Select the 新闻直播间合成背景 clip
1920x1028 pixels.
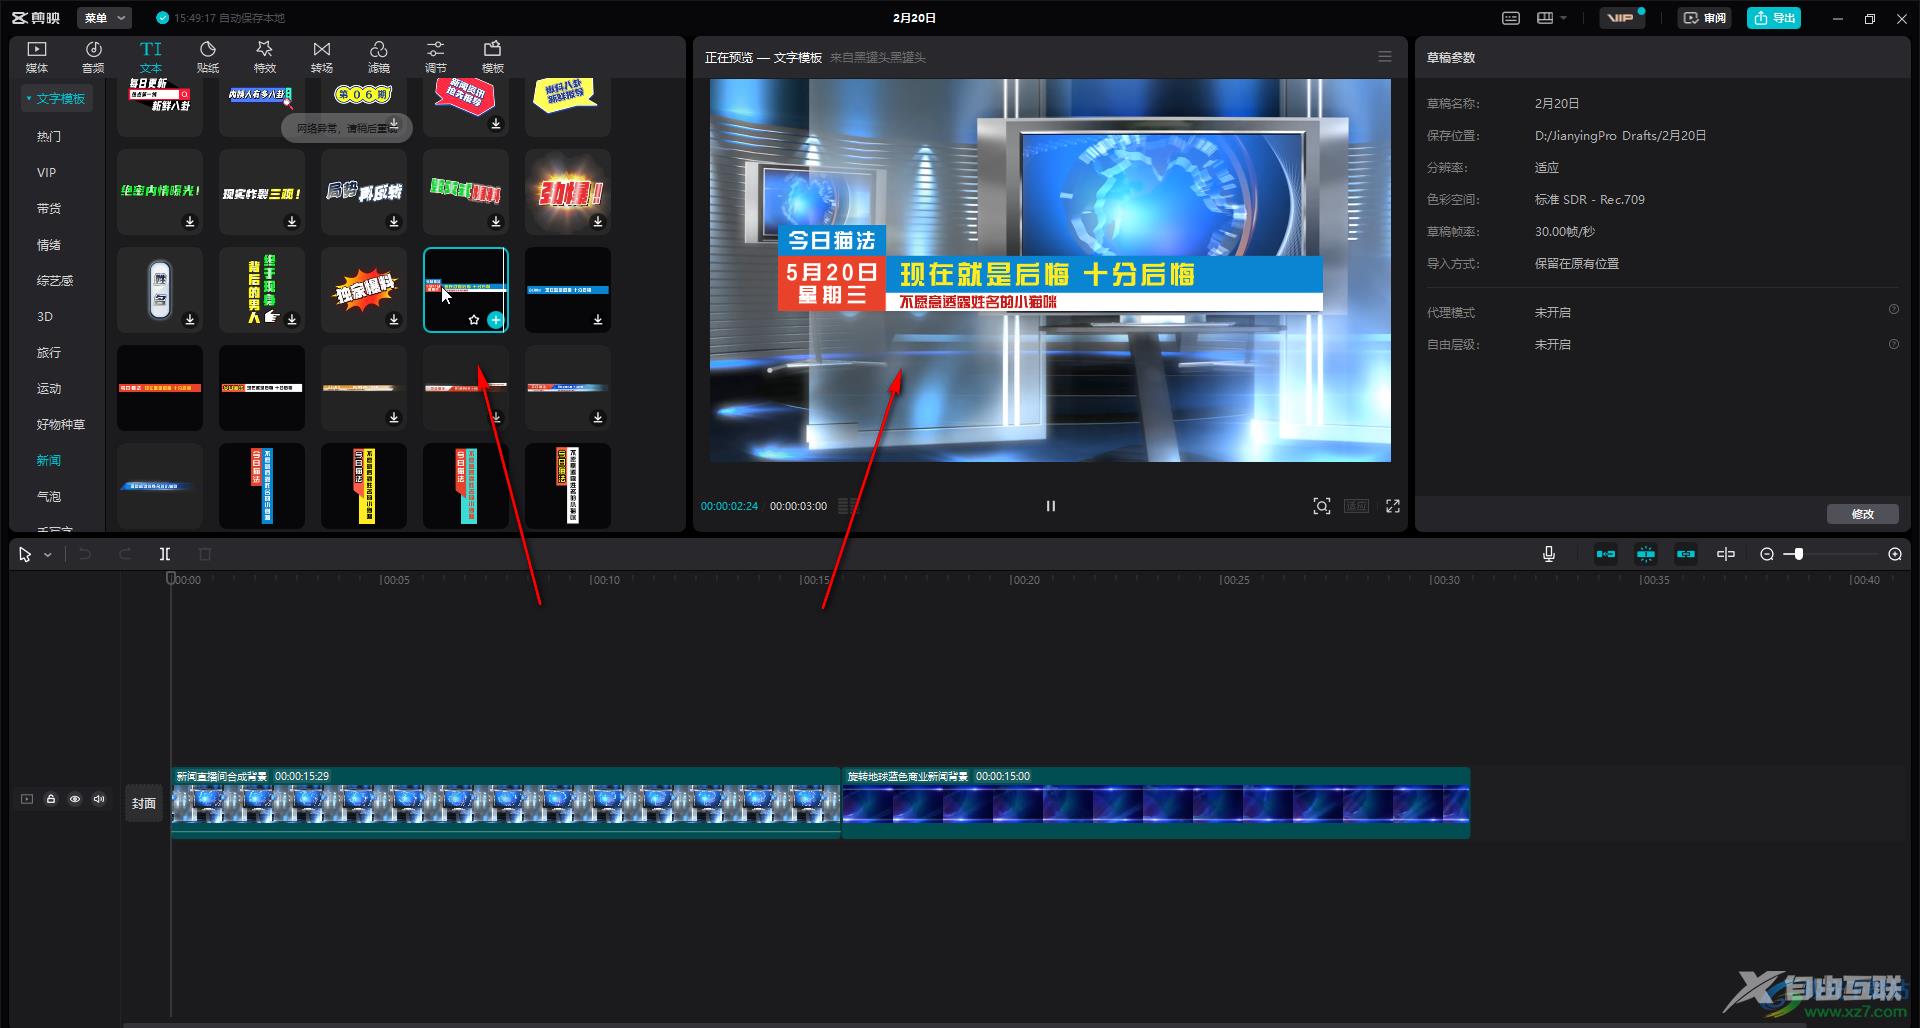coord(506,802)
